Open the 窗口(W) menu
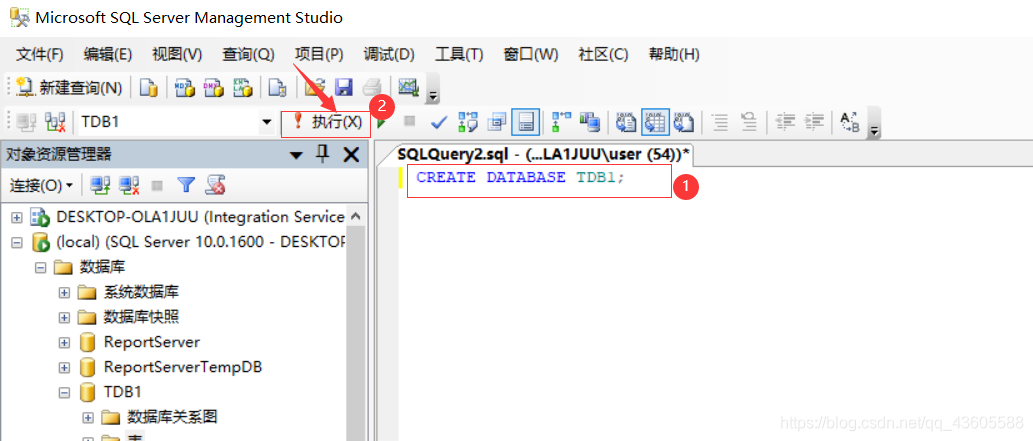Viewport: 1033px width, 441px height. point(530,54)
